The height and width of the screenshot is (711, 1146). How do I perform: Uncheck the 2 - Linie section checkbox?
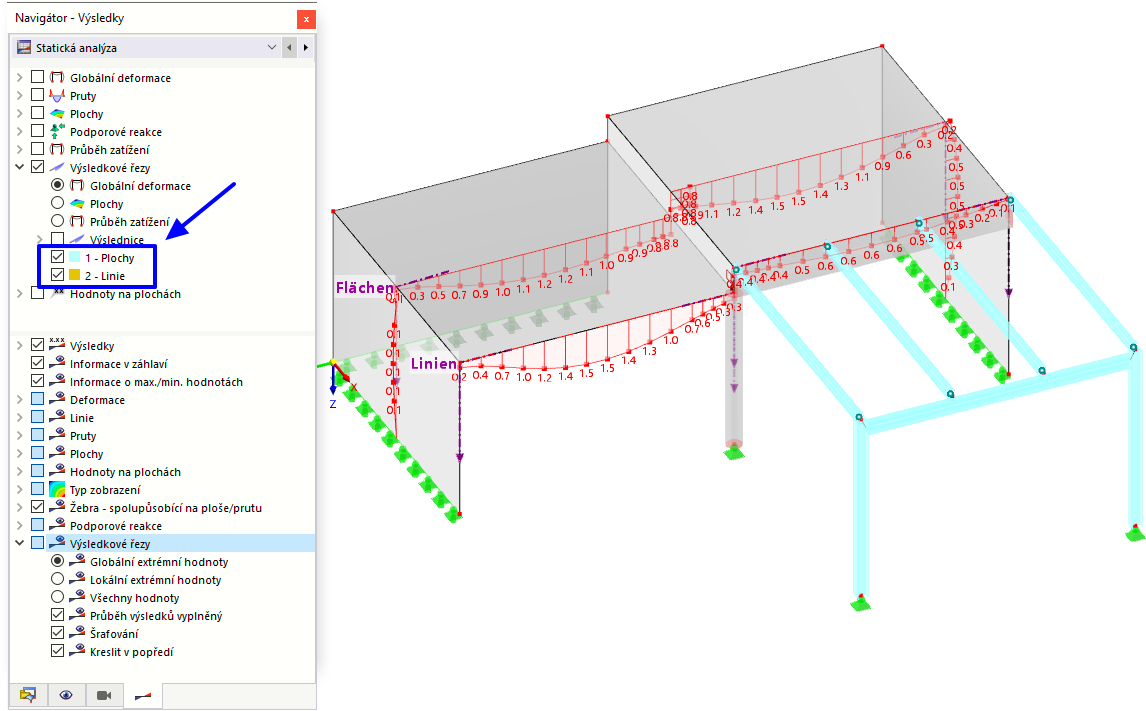pos(57,275)
